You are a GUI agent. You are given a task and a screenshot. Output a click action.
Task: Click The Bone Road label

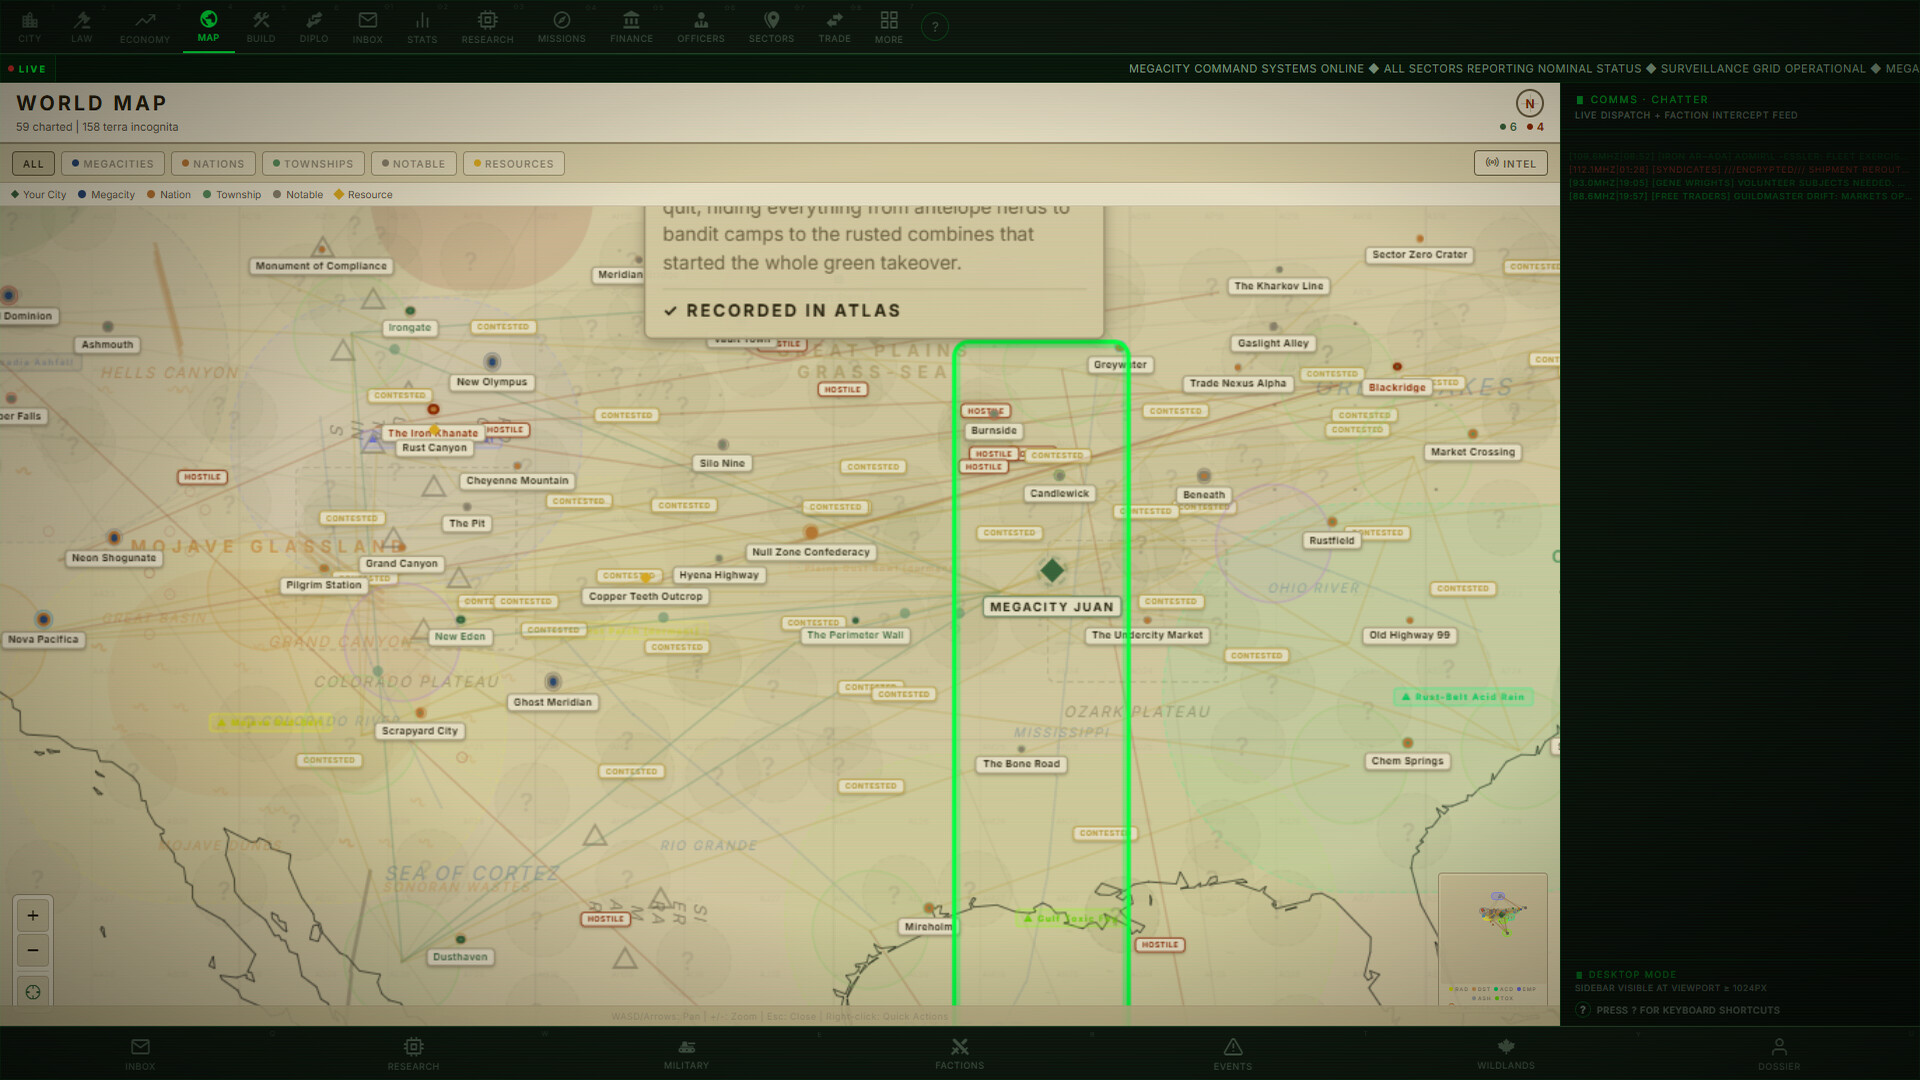coord(1021,764)
